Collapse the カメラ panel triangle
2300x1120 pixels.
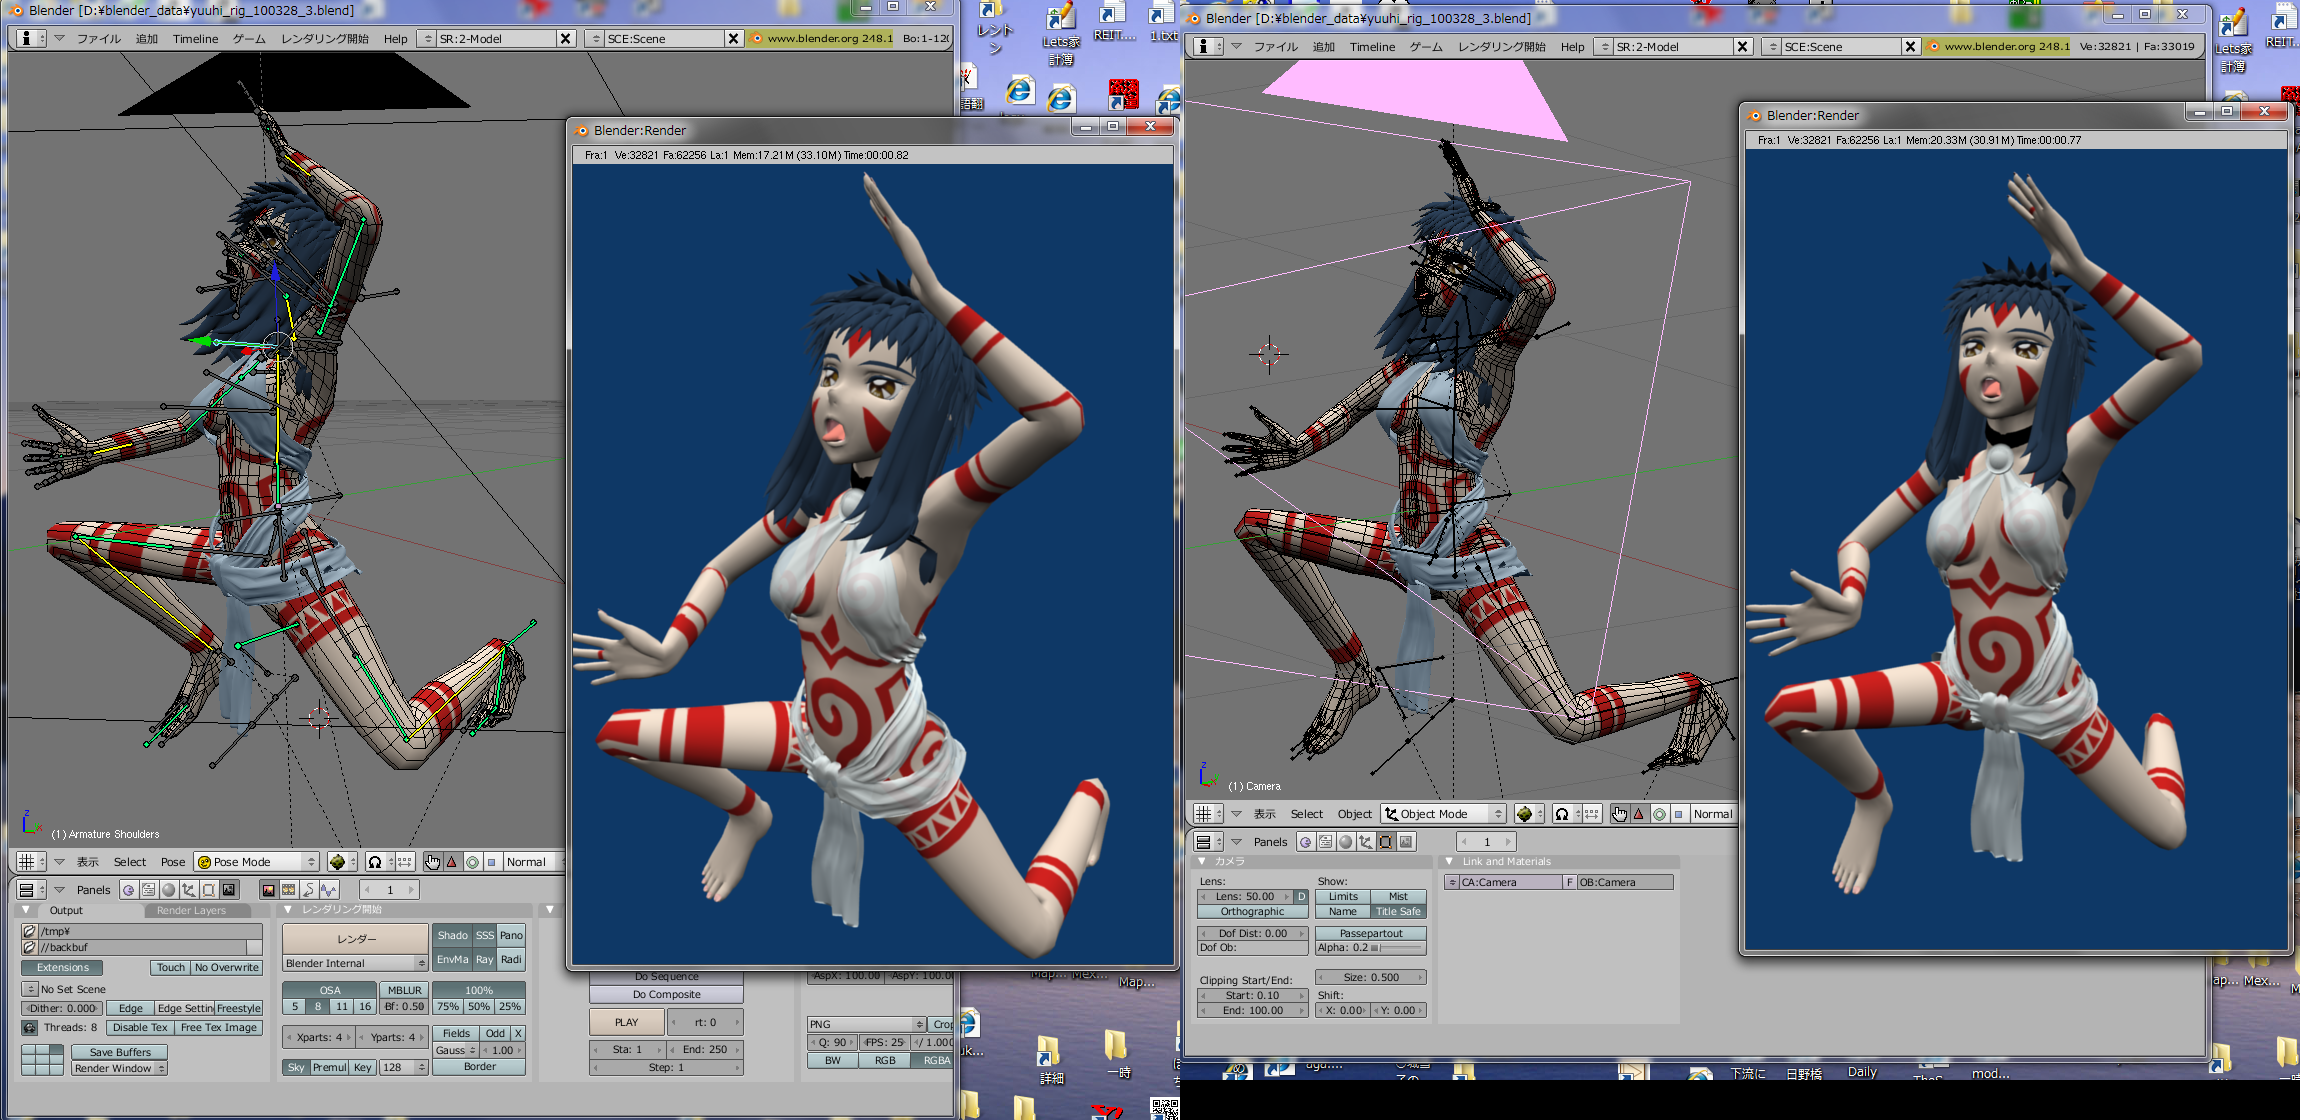pos(1202,861)
